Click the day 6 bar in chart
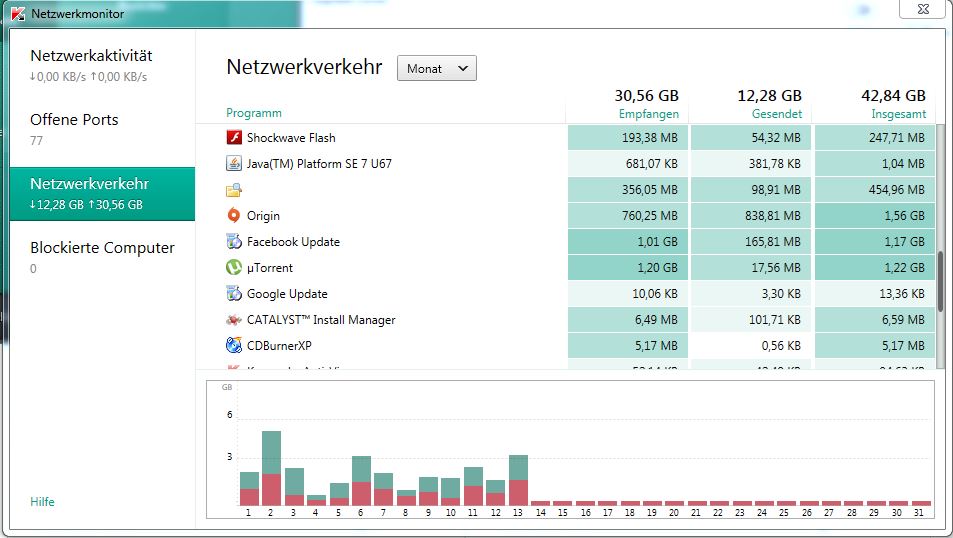Screen dimensions: 953x538 [361, 481]
